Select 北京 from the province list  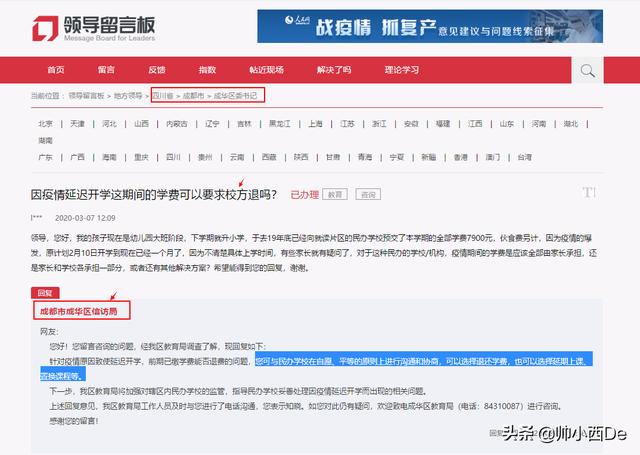click(x=46, y=124)
